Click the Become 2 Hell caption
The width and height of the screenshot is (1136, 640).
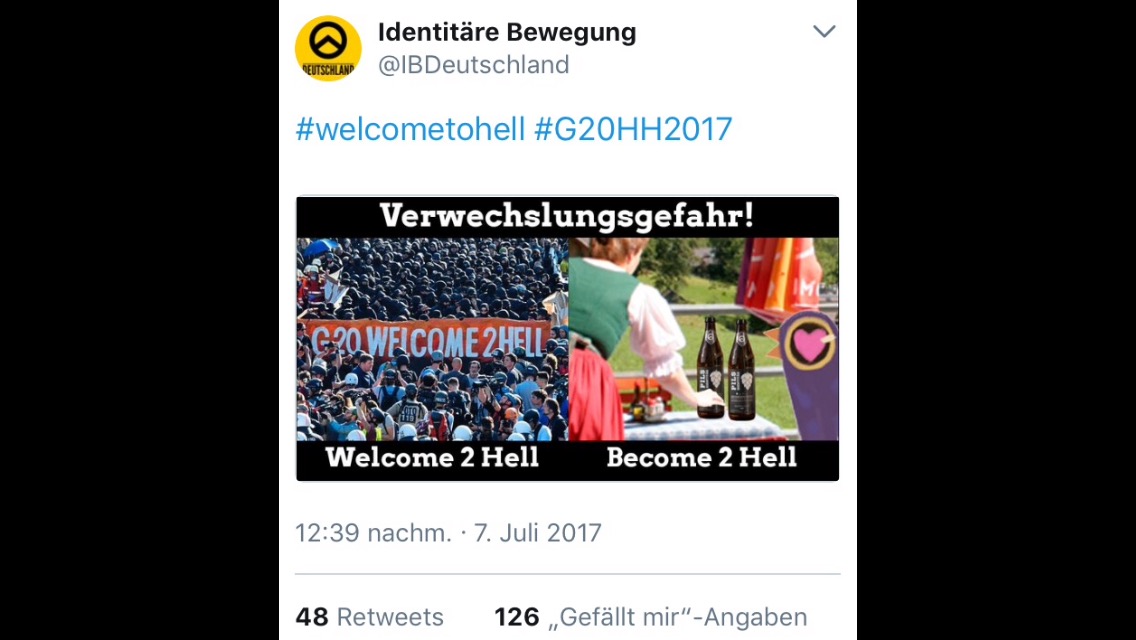(x=701, y=457)
